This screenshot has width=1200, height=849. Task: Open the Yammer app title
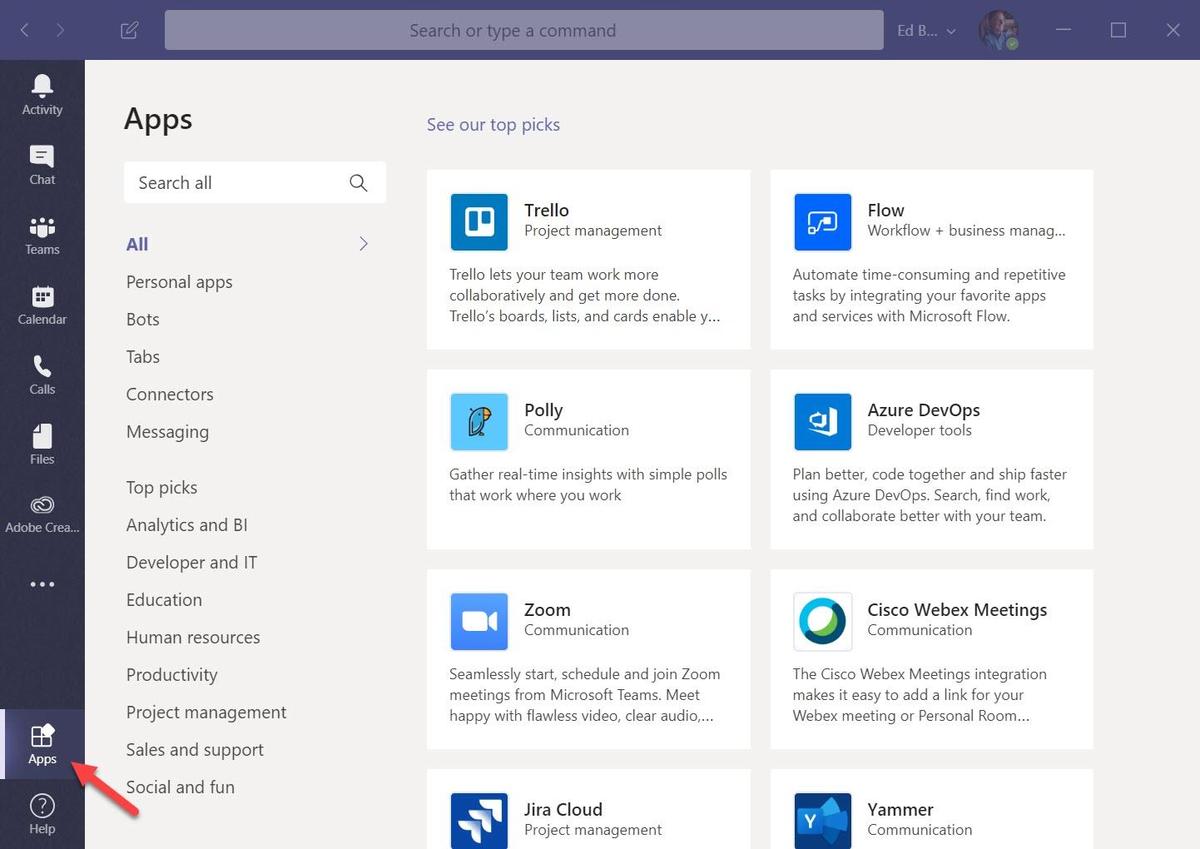(900, 810)
